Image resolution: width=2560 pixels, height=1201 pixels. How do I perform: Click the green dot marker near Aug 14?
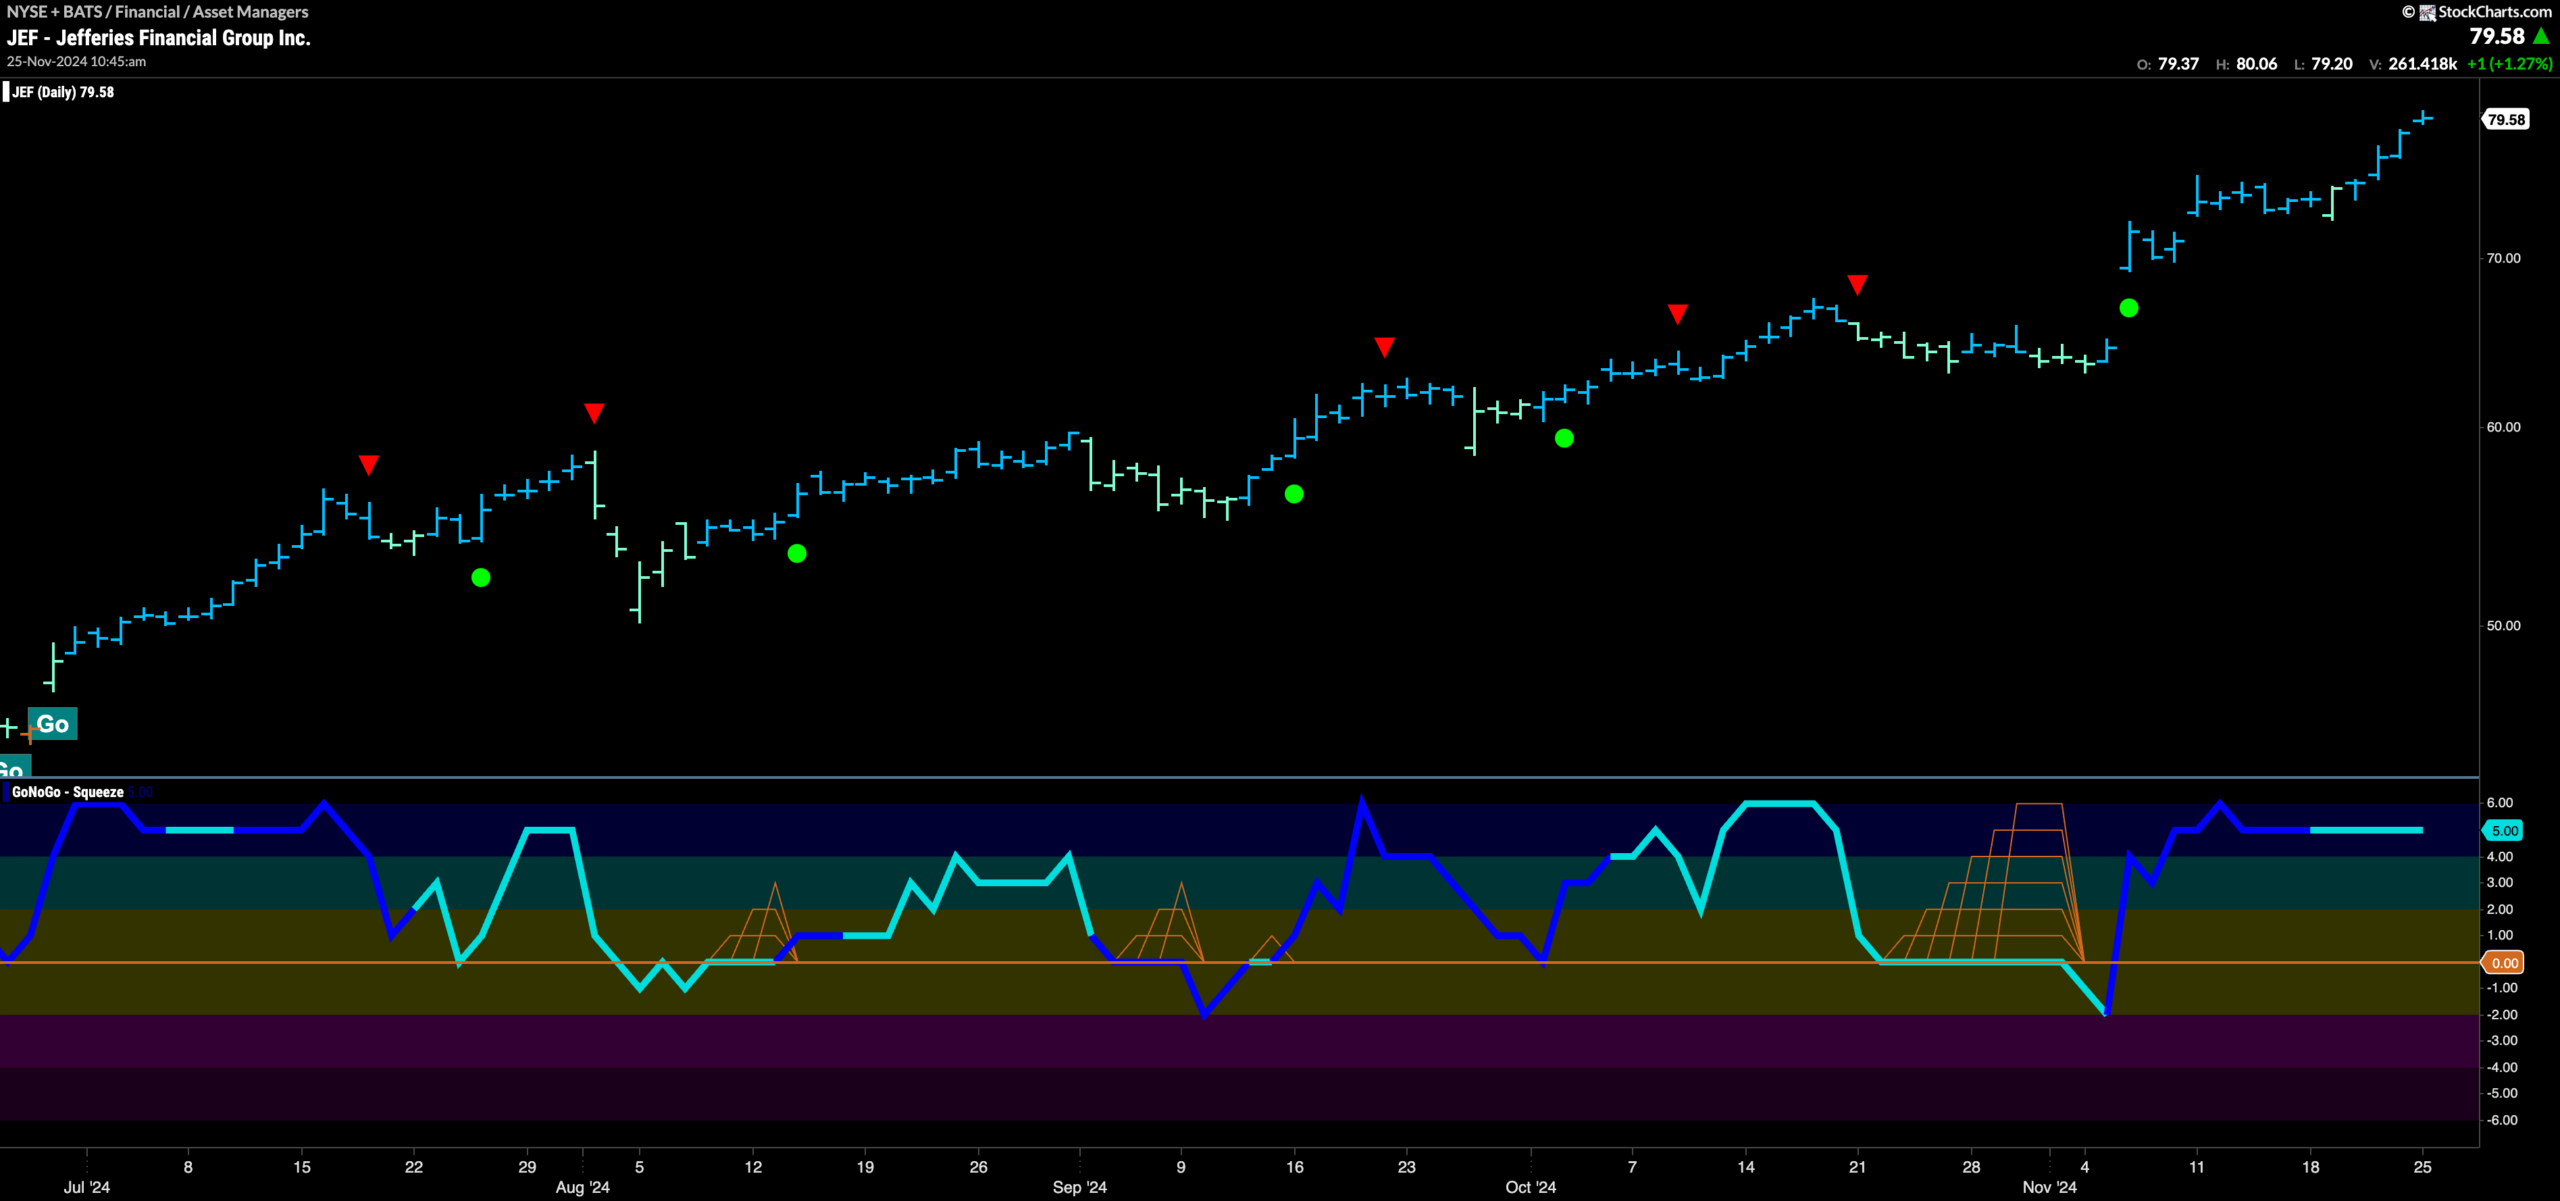pos(797,553)
